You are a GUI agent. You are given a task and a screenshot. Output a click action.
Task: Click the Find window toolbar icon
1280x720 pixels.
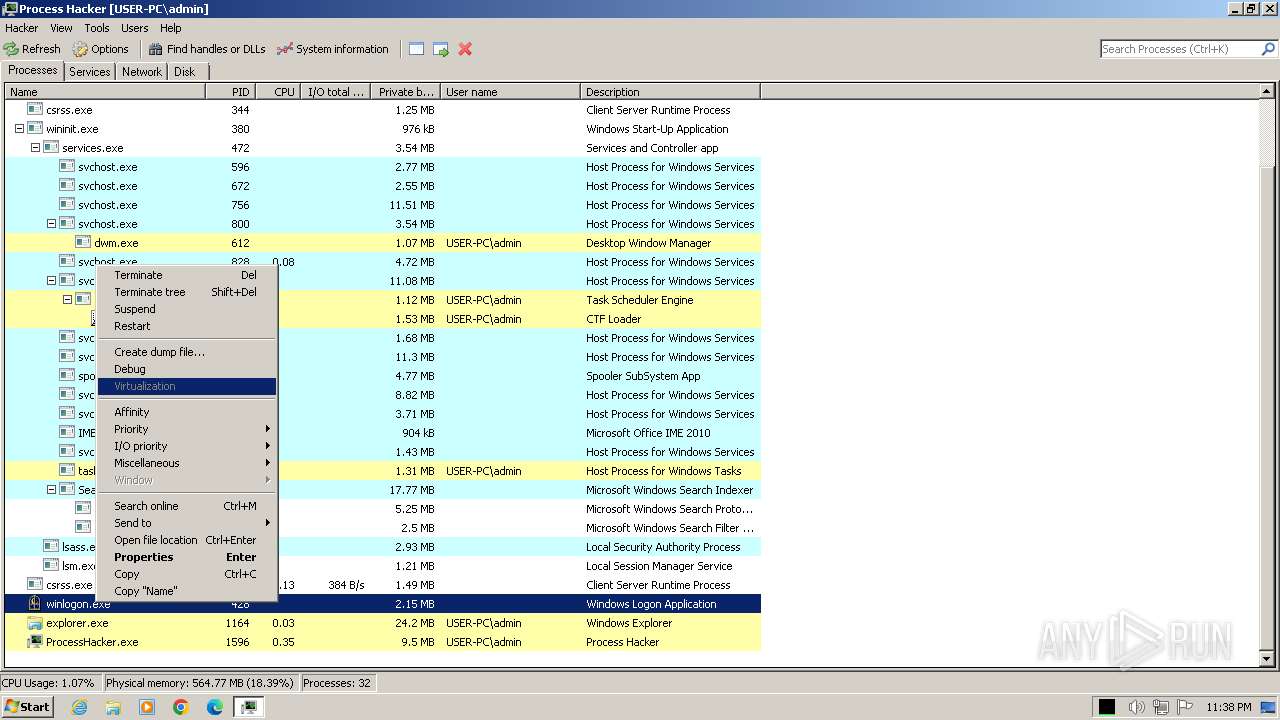[416, 49]
